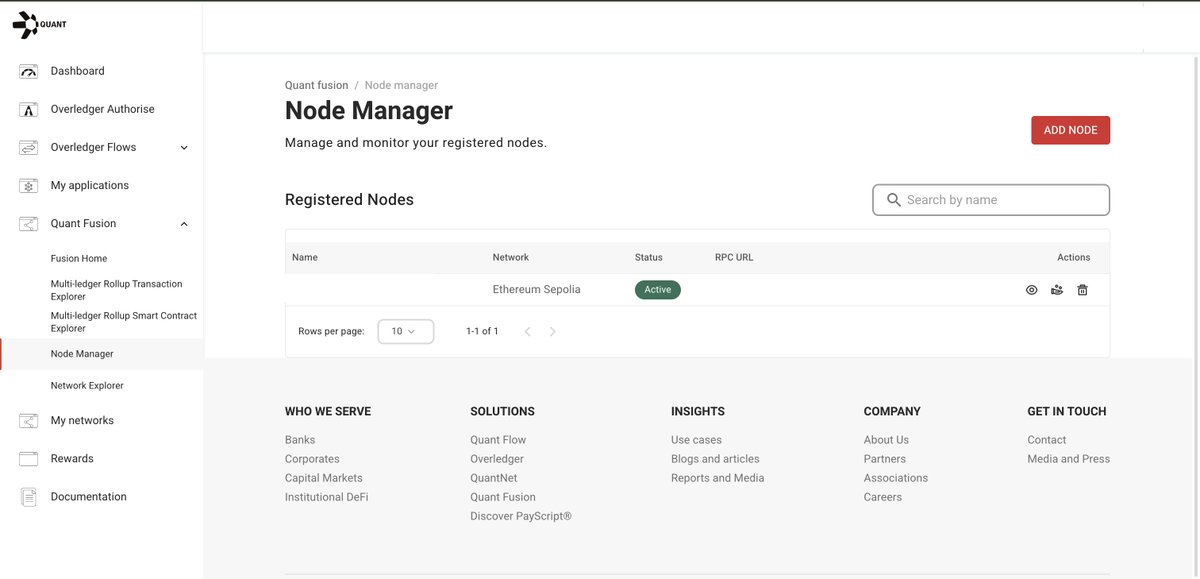Click the Overledger Flows sidebar icon
Image resolution: width=1200 pixels, height=579 pixels.
point(29,147)
